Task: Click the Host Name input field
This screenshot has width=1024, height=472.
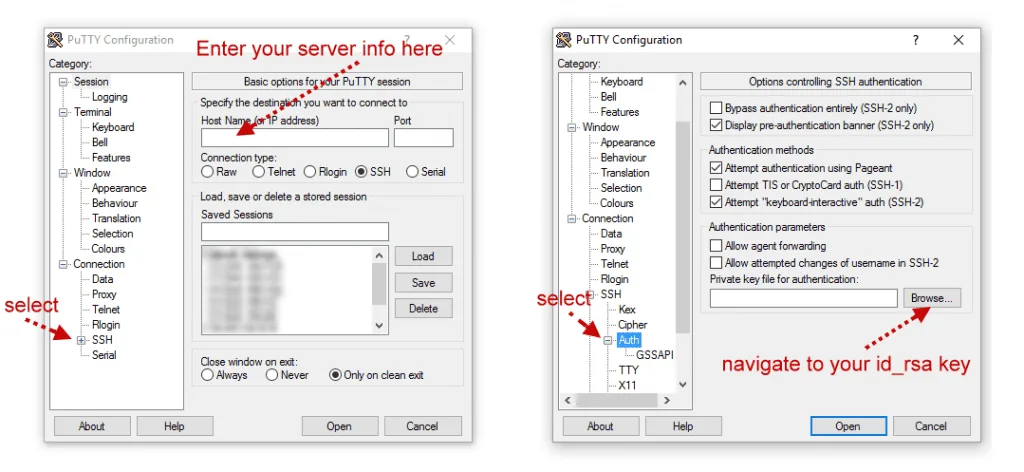Action: 295,138
